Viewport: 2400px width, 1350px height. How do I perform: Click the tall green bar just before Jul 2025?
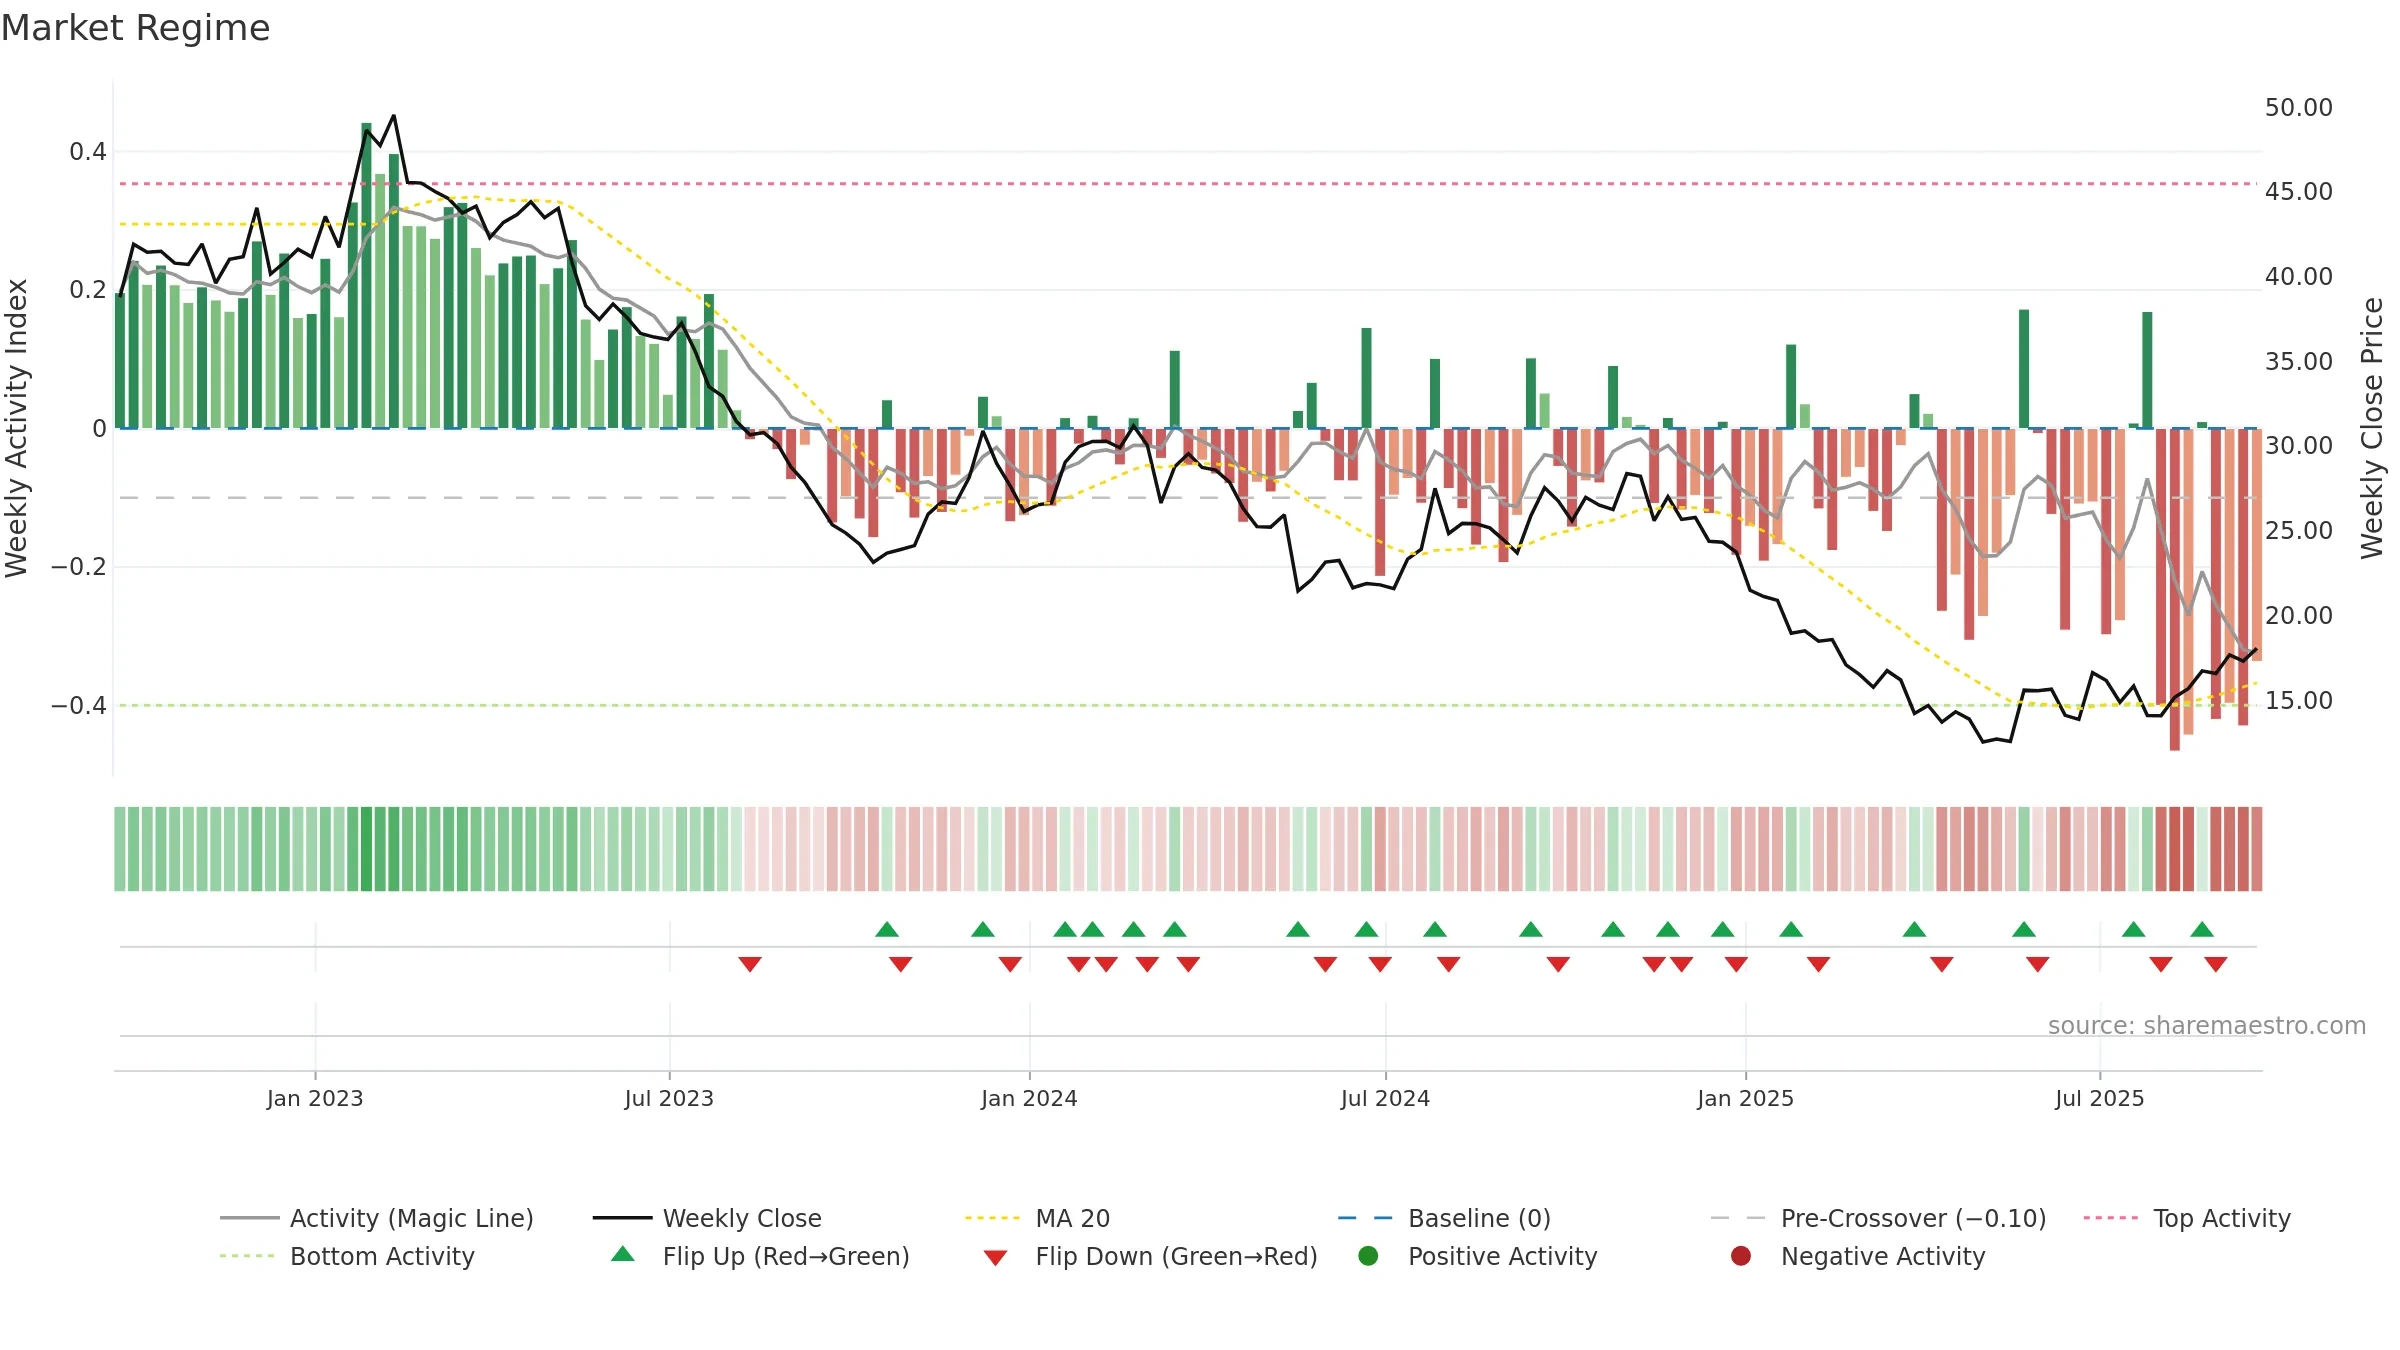pos(2024,369)
